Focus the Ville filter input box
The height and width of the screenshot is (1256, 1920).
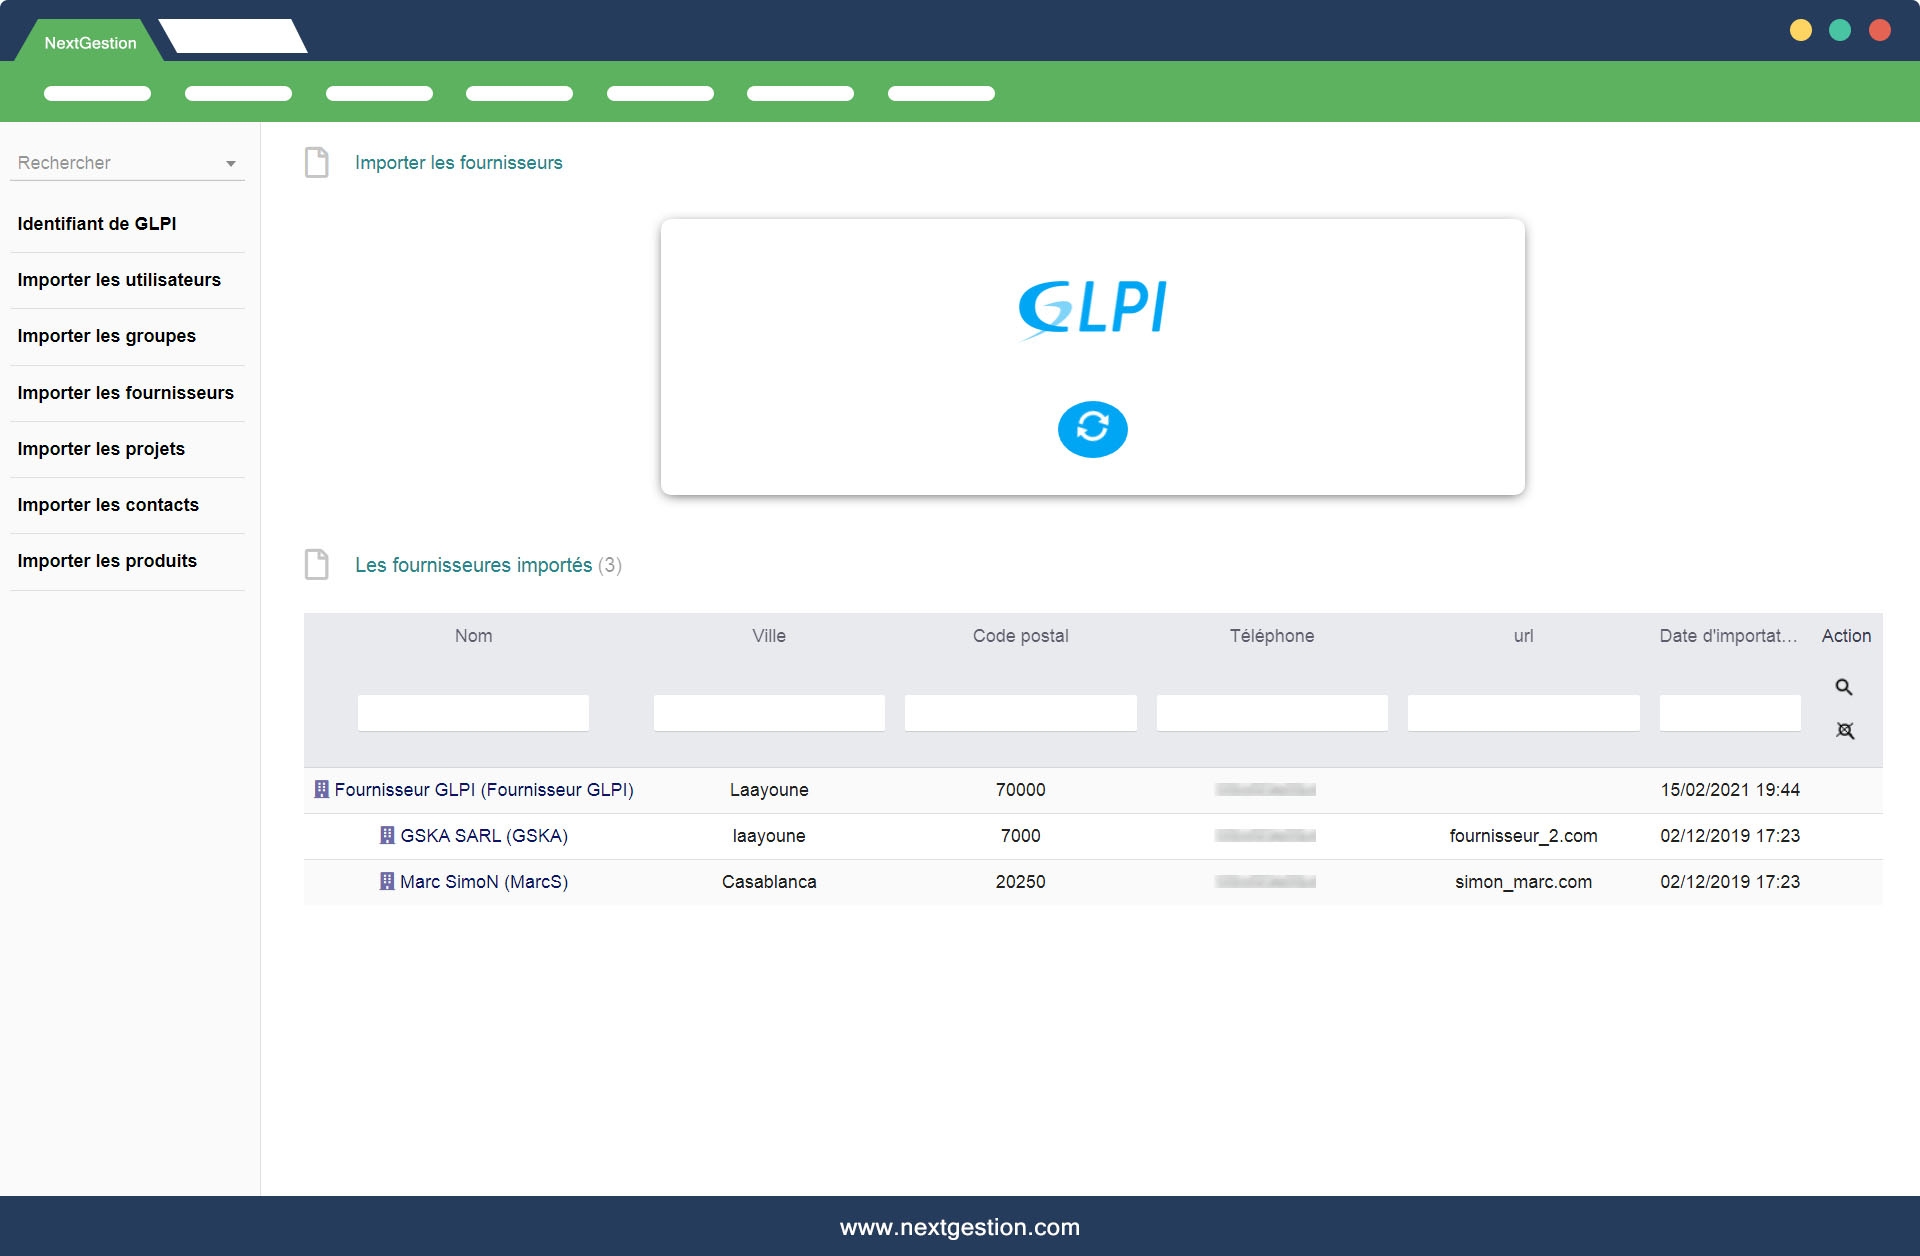pyautogui.click(x=768, y=713)
